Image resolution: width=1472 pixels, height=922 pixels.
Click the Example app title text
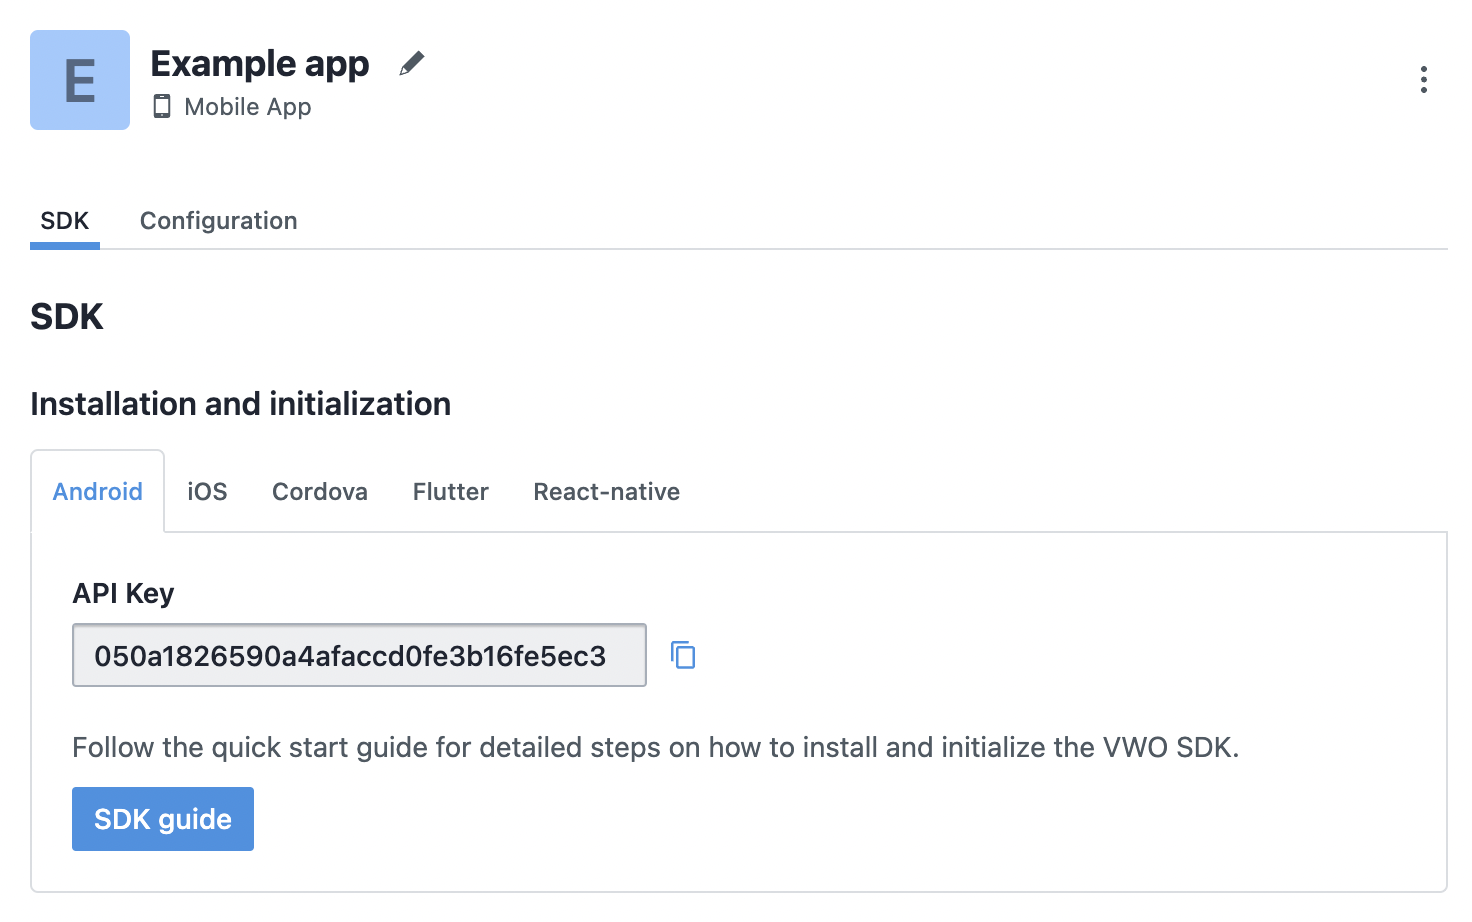coord(260,64)
